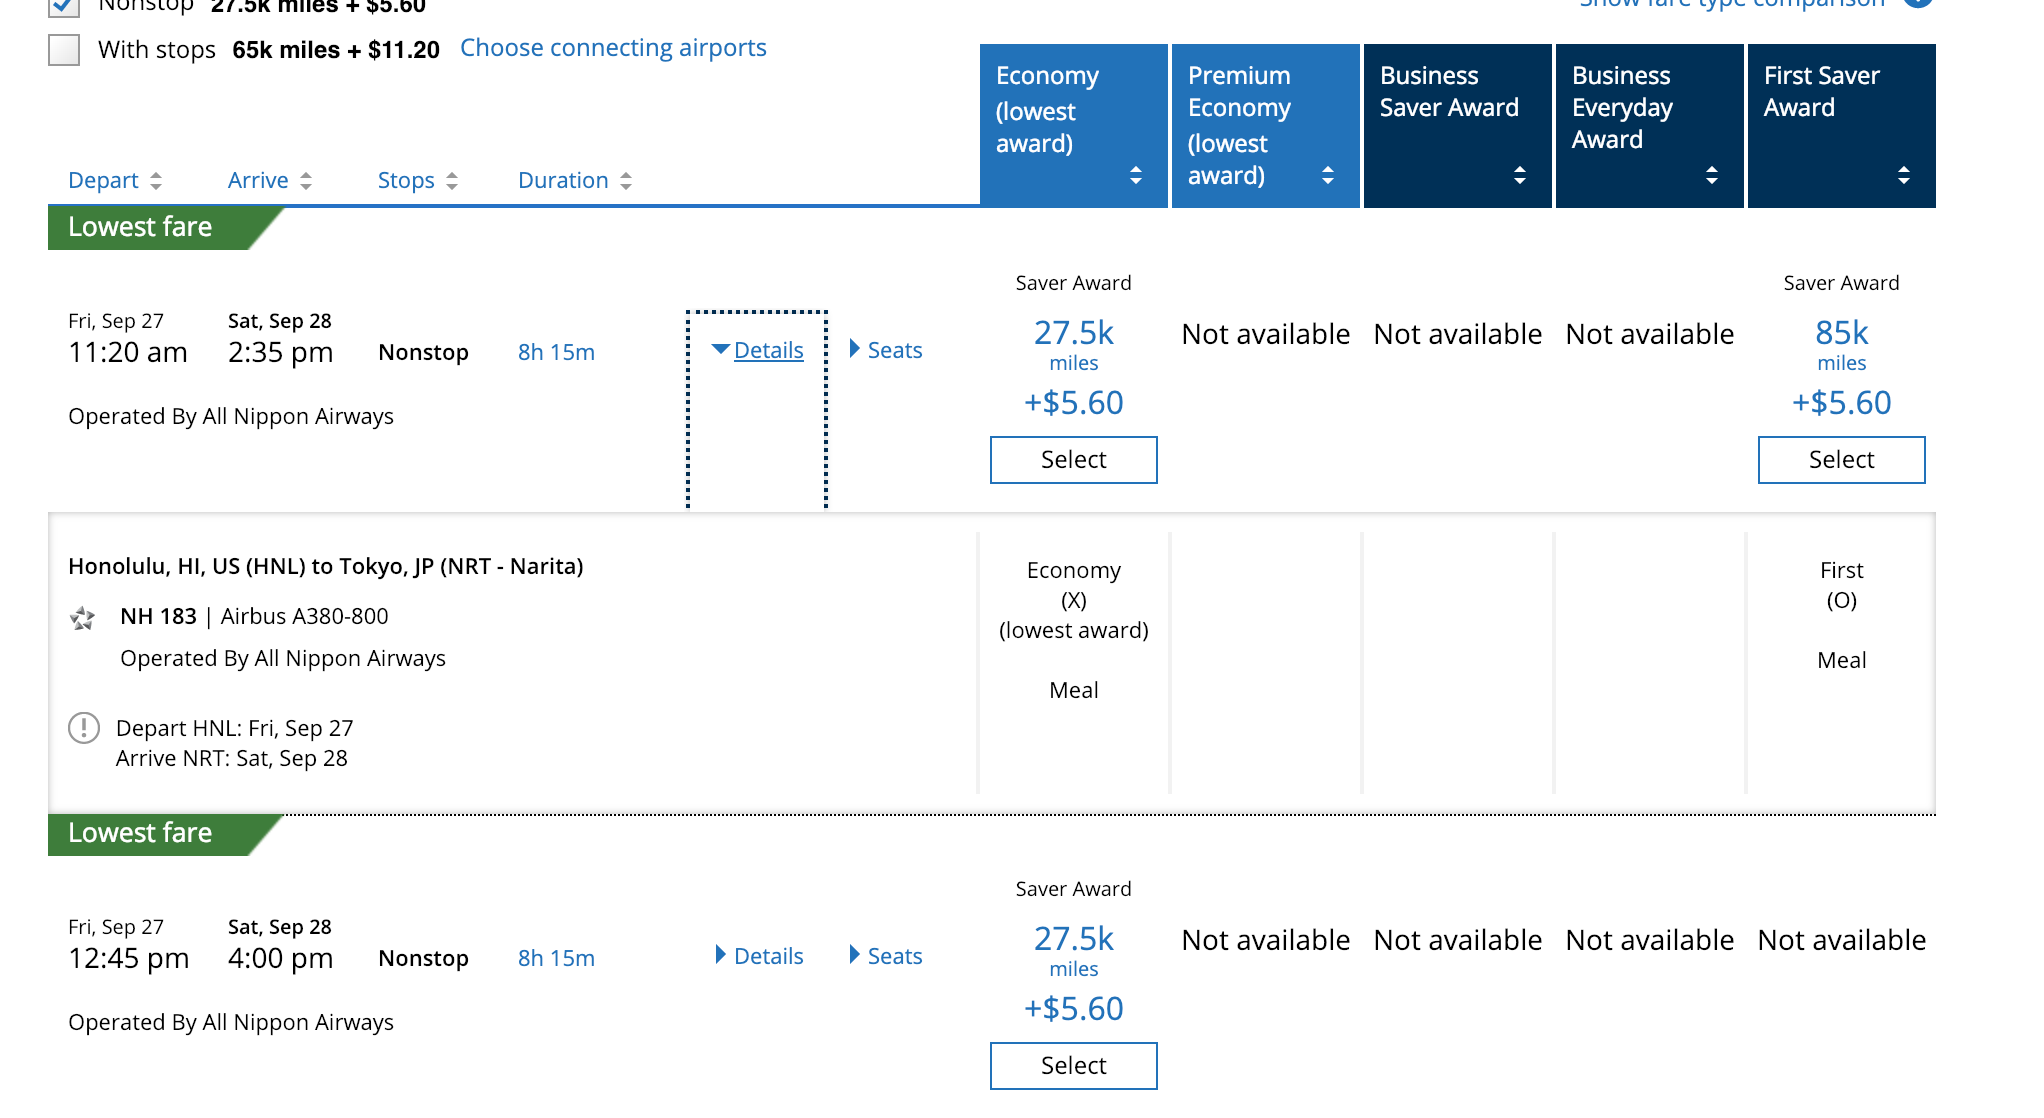Click the 8h 15m duration of 12:45 pm flight

coord(556,958)
